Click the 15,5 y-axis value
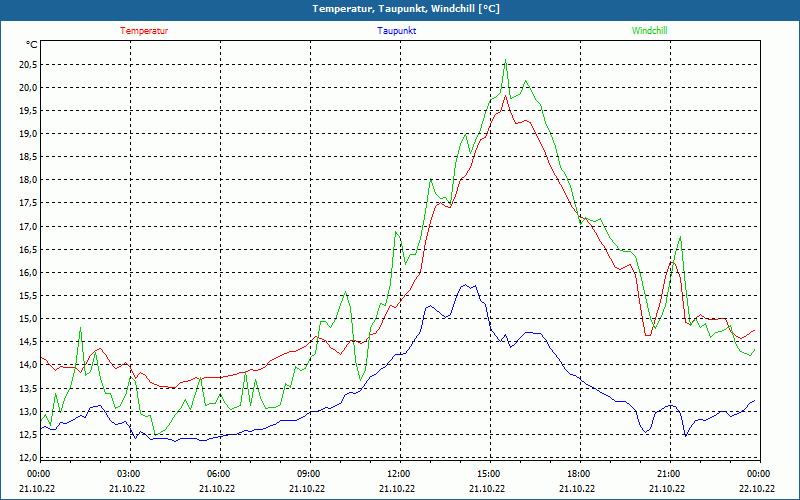 28,296
